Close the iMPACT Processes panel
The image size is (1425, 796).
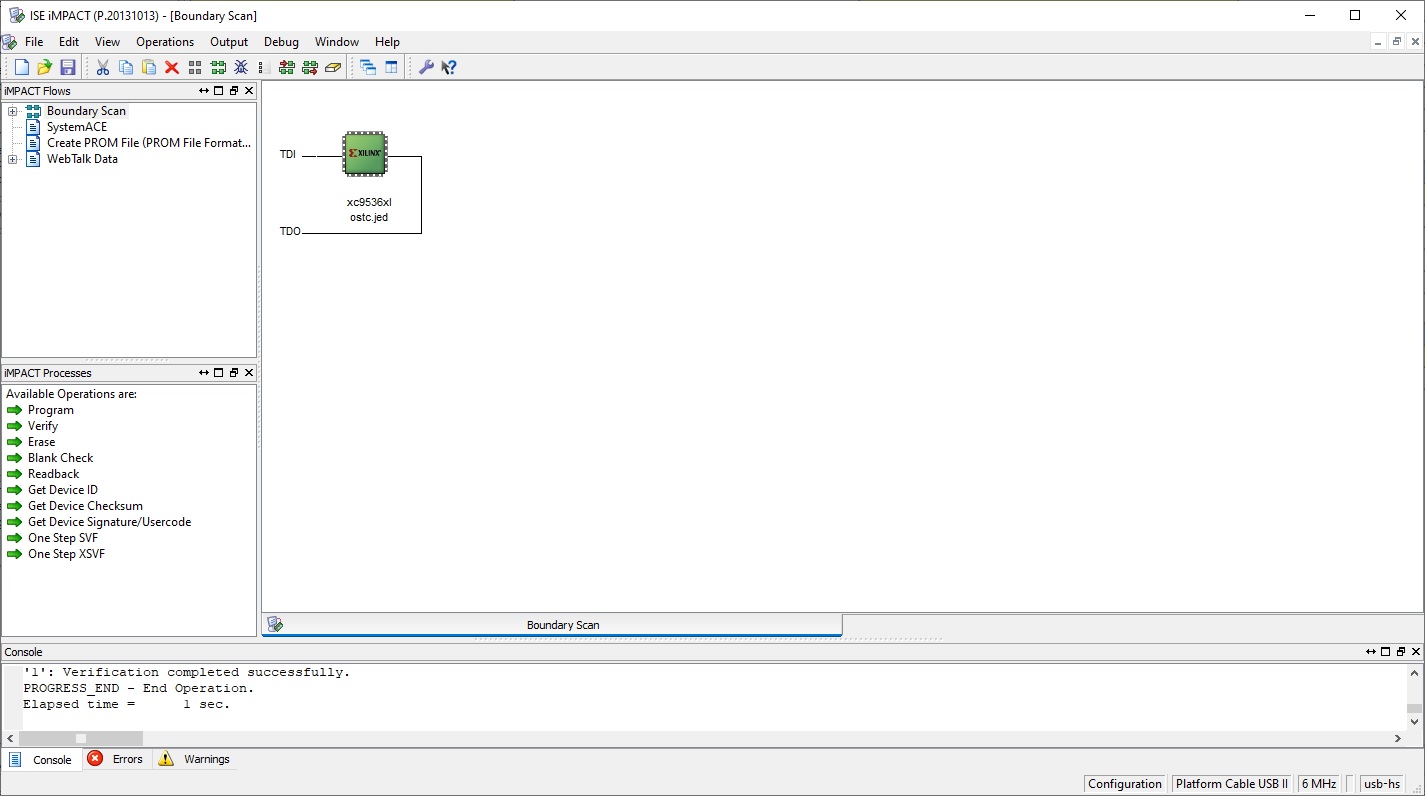coord(249,373)
